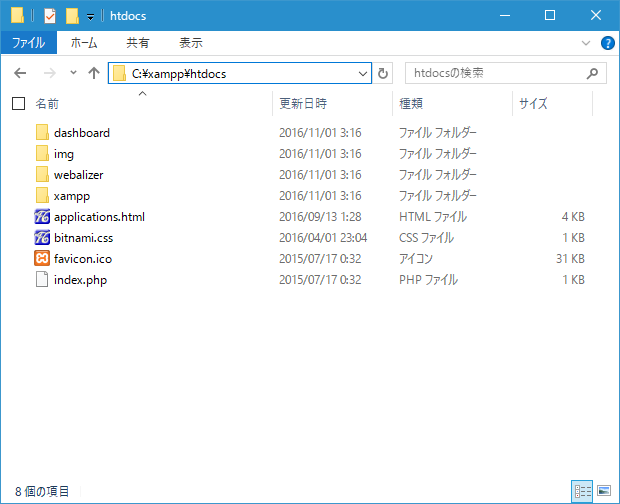Open the ホーム ribbon tab
The image size is (620, 504).
pyautogui.click(x=84, y=42)
